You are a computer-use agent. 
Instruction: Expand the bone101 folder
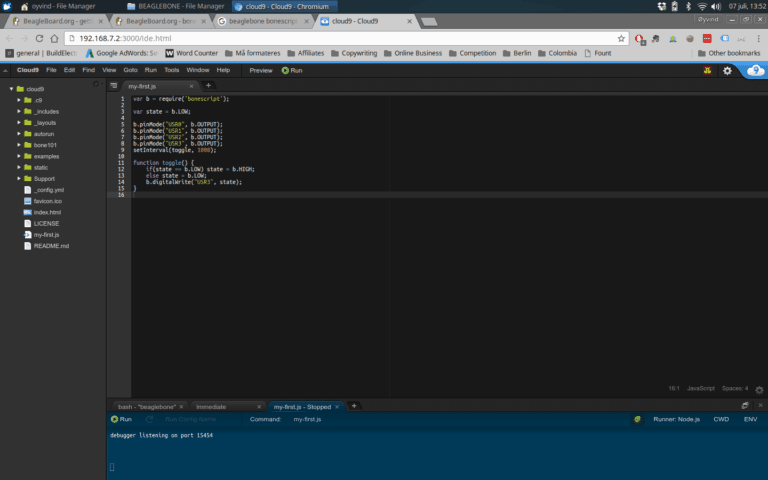pos(18,145)
